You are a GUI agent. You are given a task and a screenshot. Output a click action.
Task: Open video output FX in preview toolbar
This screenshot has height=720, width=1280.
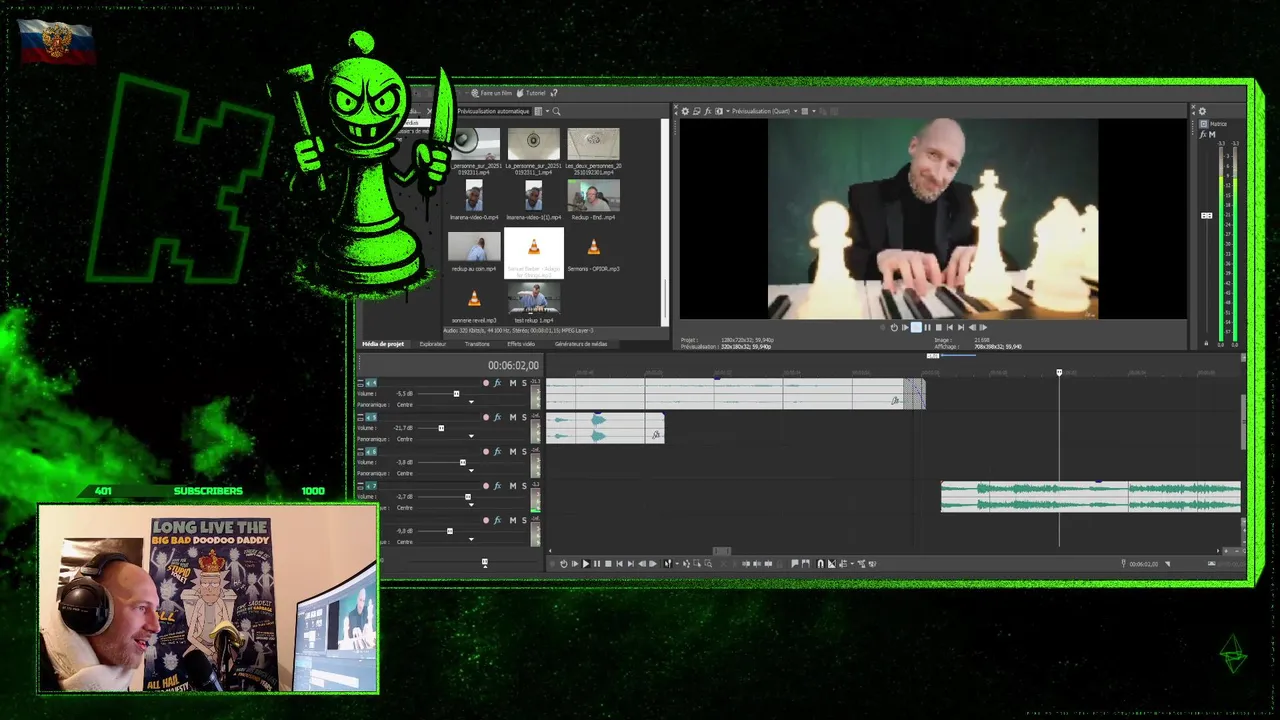click(x=708, y=111)
